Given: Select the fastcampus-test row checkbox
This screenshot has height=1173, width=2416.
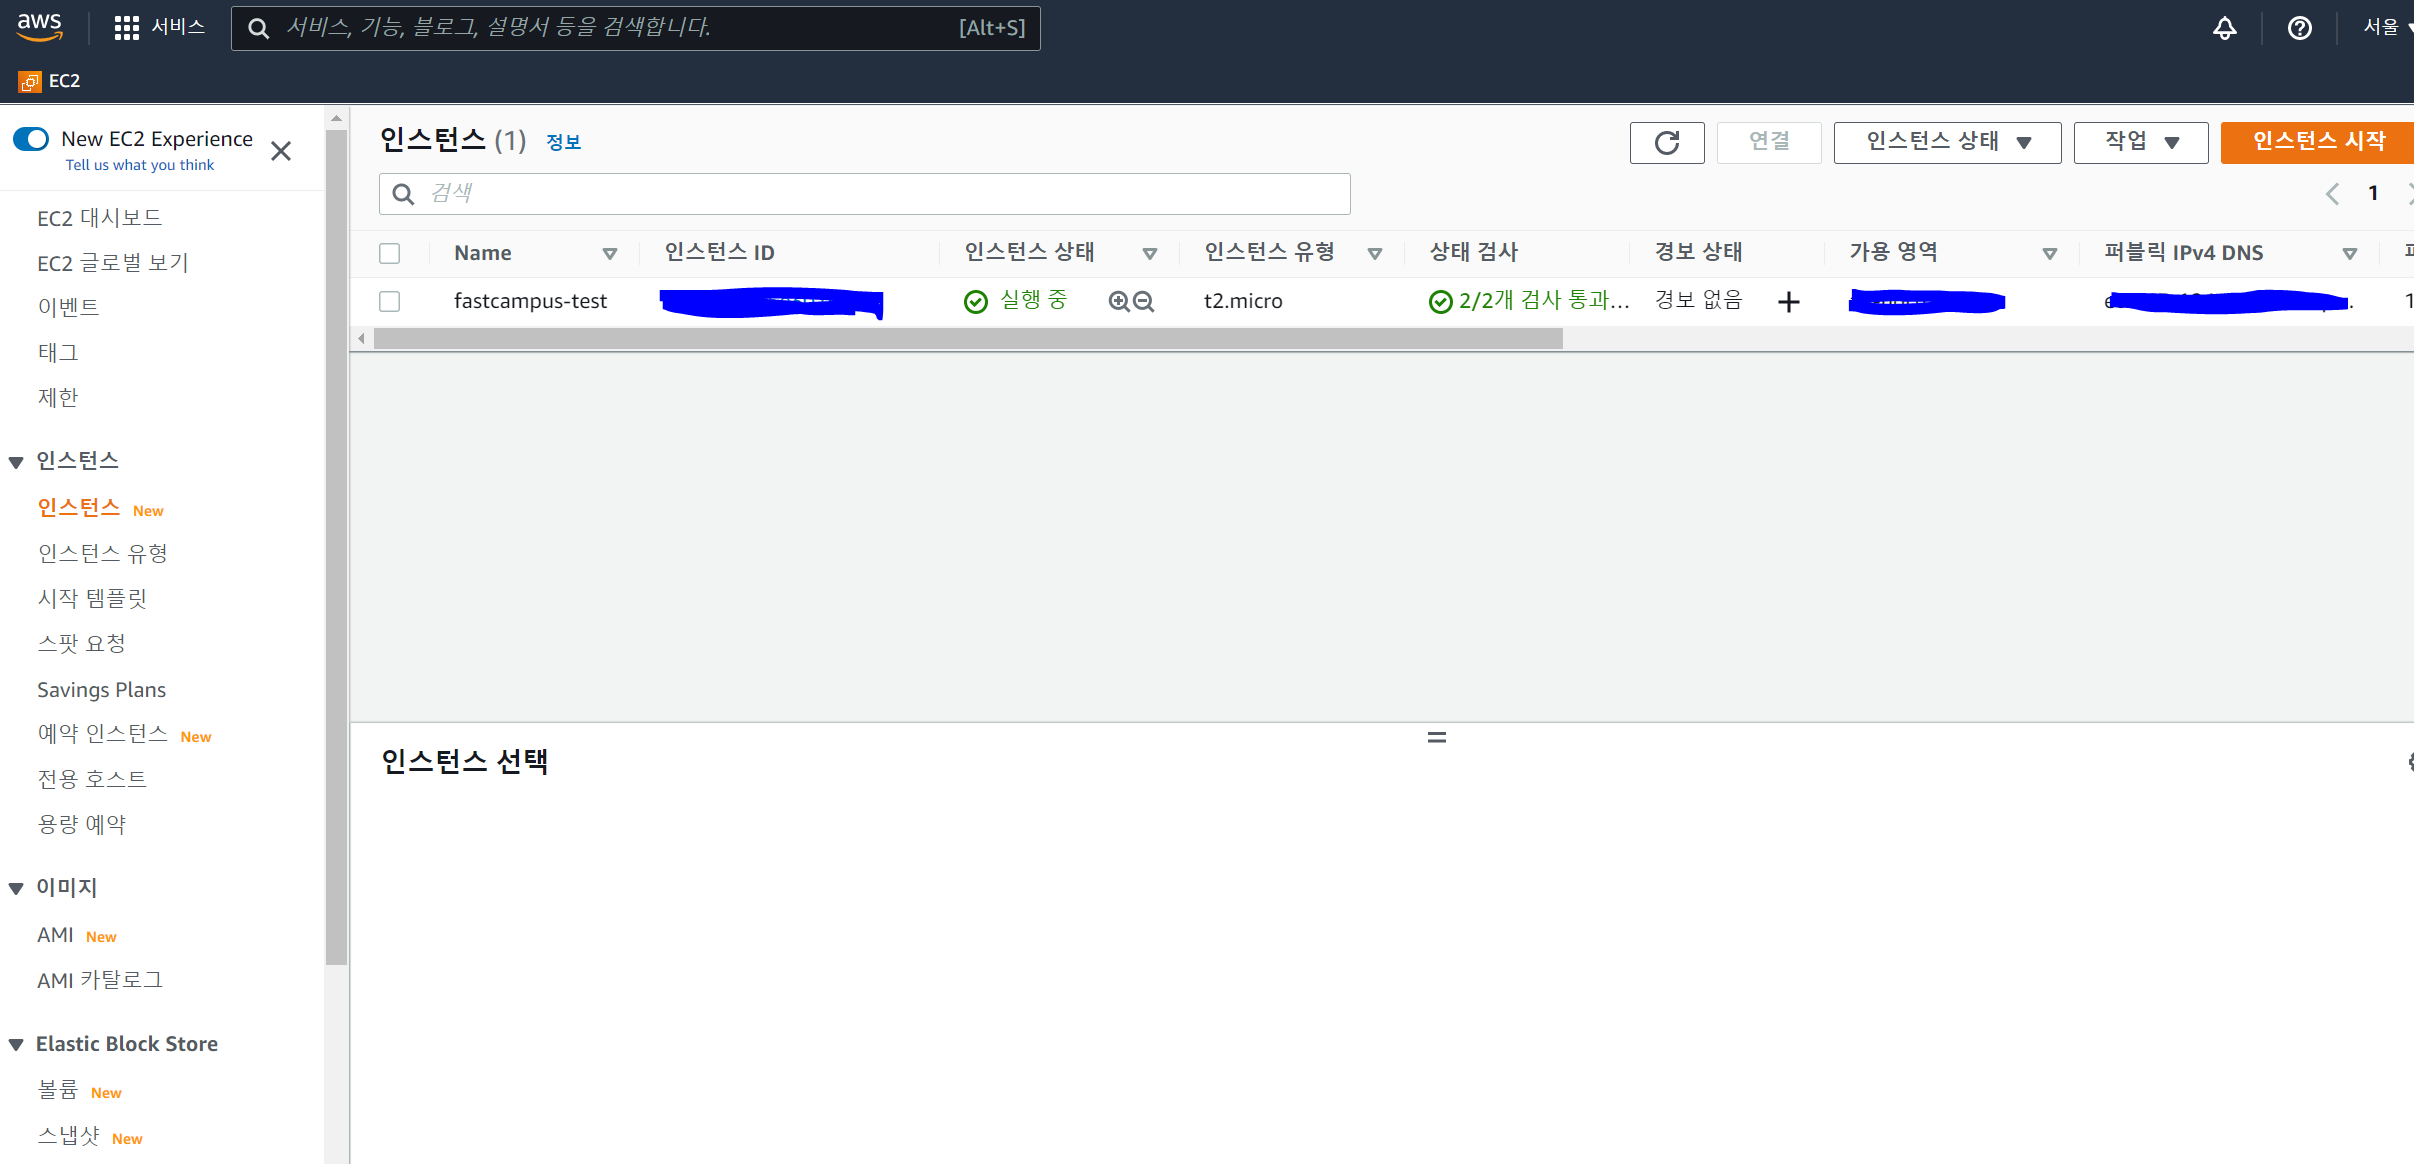Looking at the screenshot, I should [390, 302].
